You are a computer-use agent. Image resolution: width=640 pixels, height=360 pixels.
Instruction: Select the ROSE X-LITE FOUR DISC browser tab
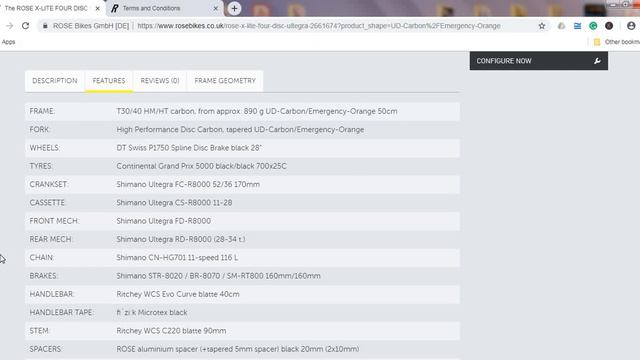[x=51, y=8]
